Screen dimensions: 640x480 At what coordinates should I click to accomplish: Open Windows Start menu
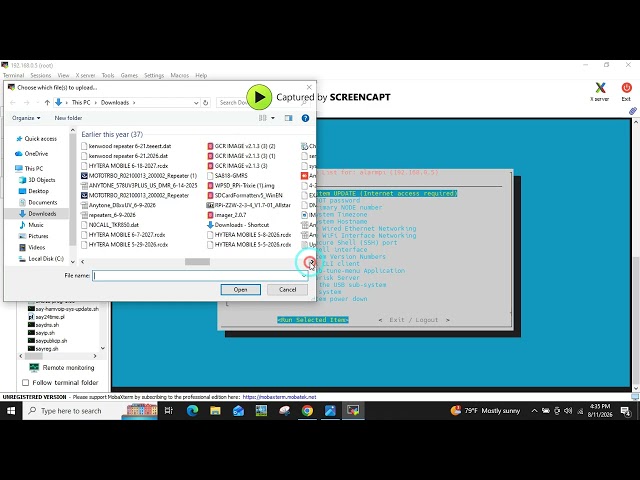point(11,411)
